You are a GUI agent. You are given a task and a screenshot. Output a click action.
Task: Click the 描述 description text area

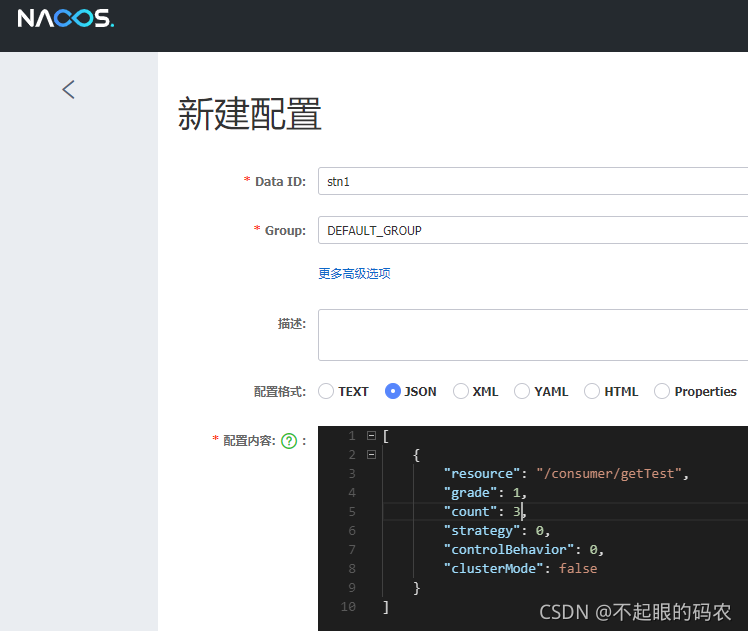click(533, 335)
